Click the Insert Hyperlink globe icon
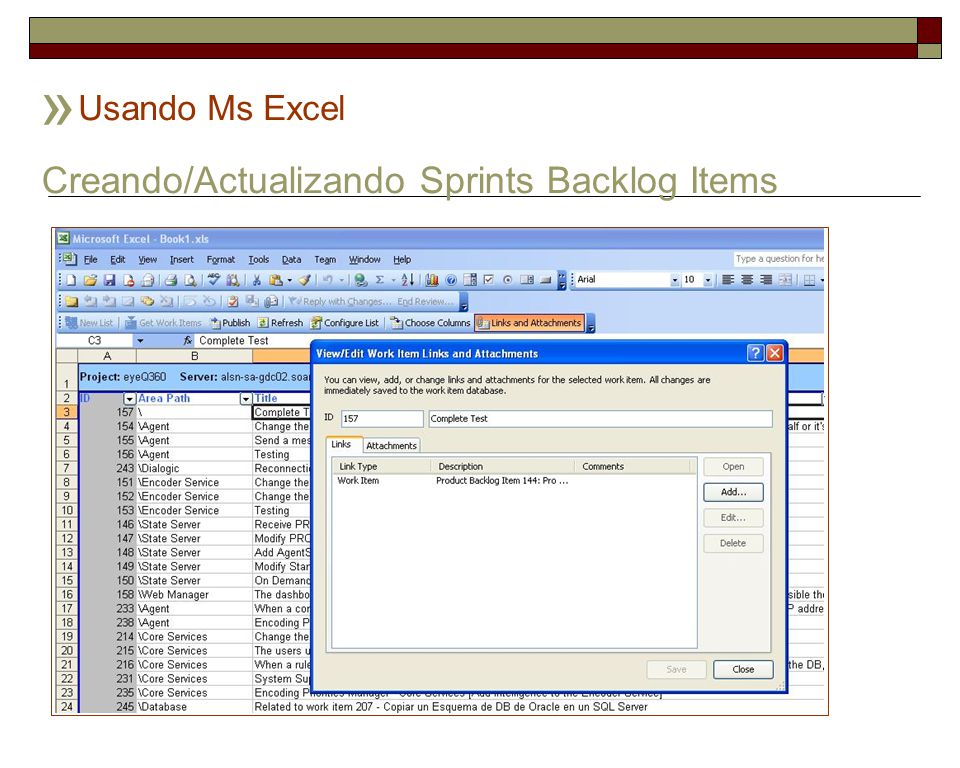960x768 pixels. tap(361, 280)
